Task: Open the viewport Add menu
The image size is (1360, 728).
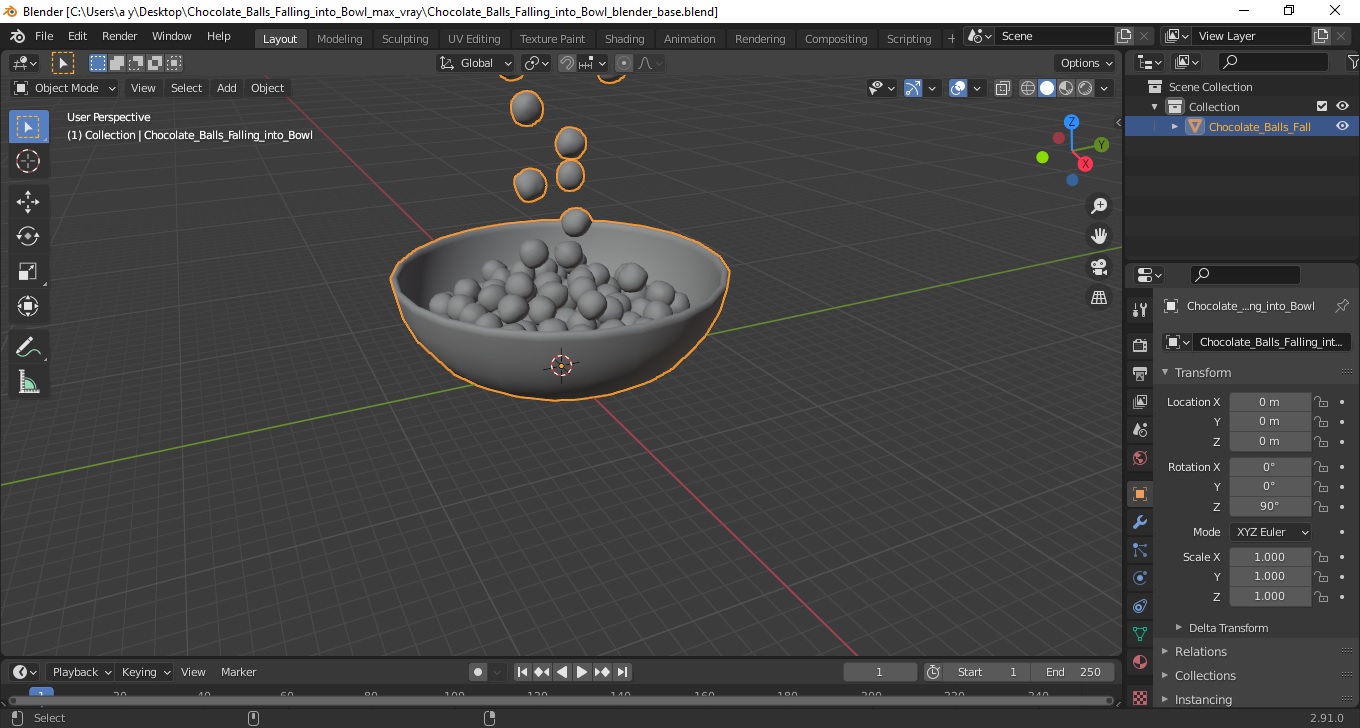Action: [227, 88]
